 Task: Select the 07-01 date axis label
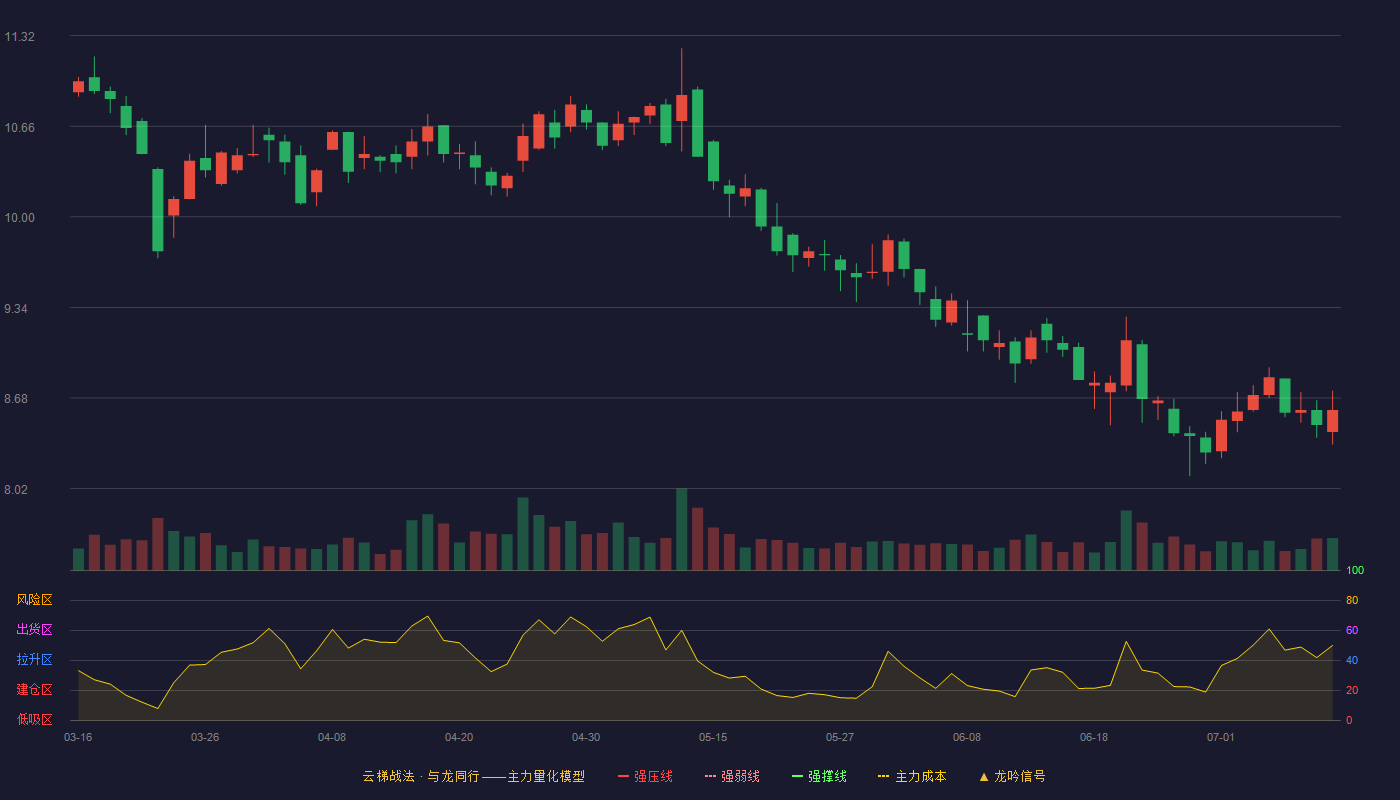click(x=1221, y=737)
